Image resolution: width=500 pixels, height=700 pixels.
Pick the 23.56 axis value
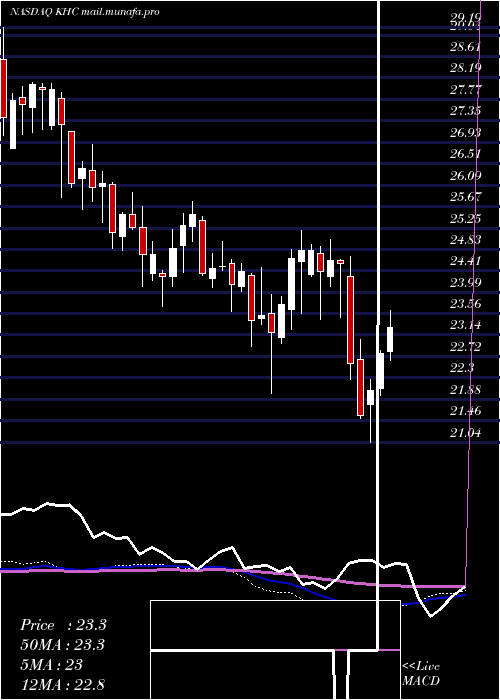click(x=465, y=304)
